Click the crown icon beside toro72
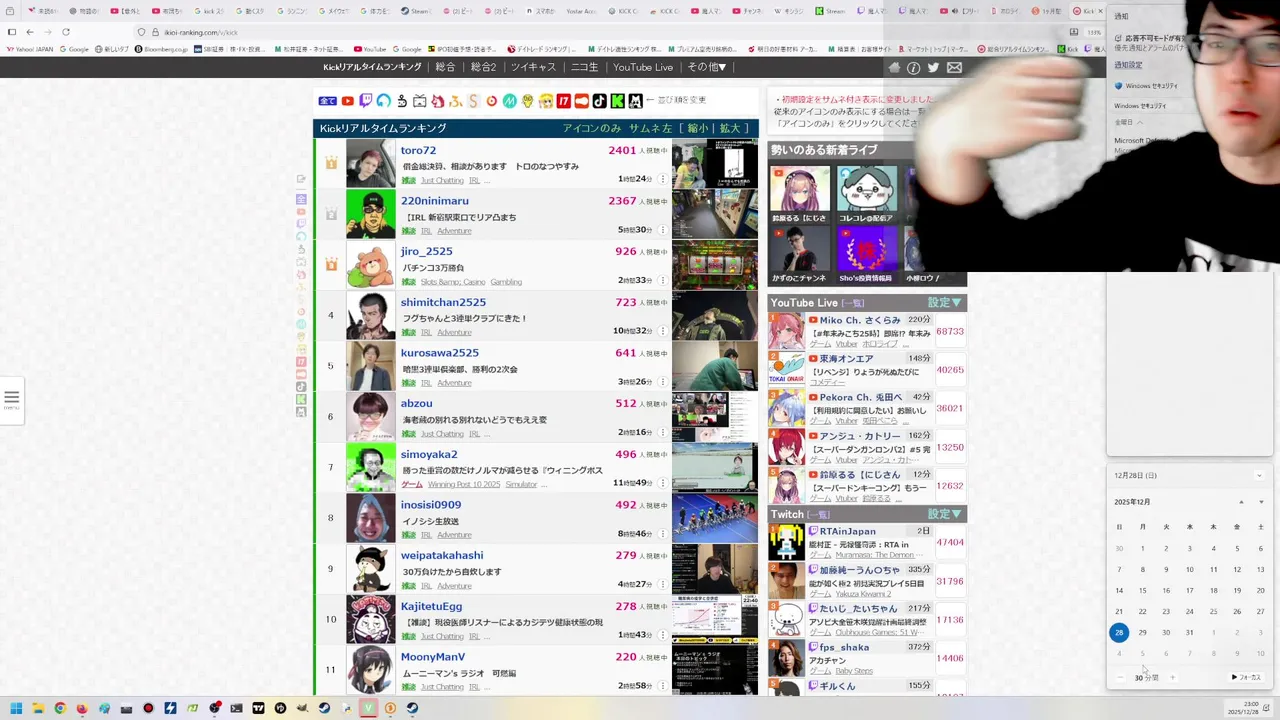 point(330,162)
